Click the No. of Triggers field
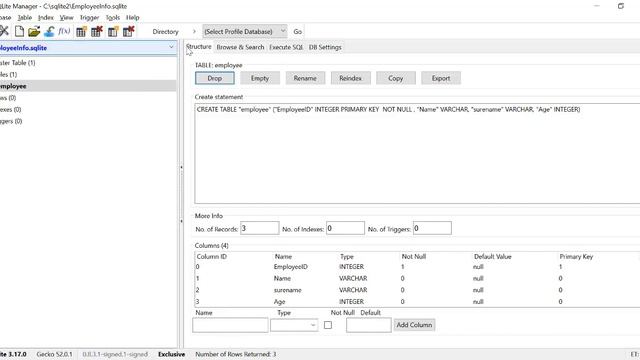Viewport: 640px width, 360px height. [x=432, y=228]
